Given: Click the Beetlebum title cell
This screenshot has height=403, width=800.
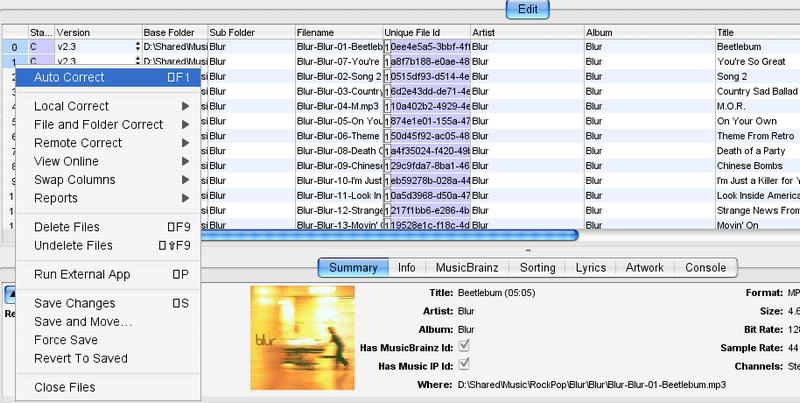Looking at the screenshot, I should point(758,47).
